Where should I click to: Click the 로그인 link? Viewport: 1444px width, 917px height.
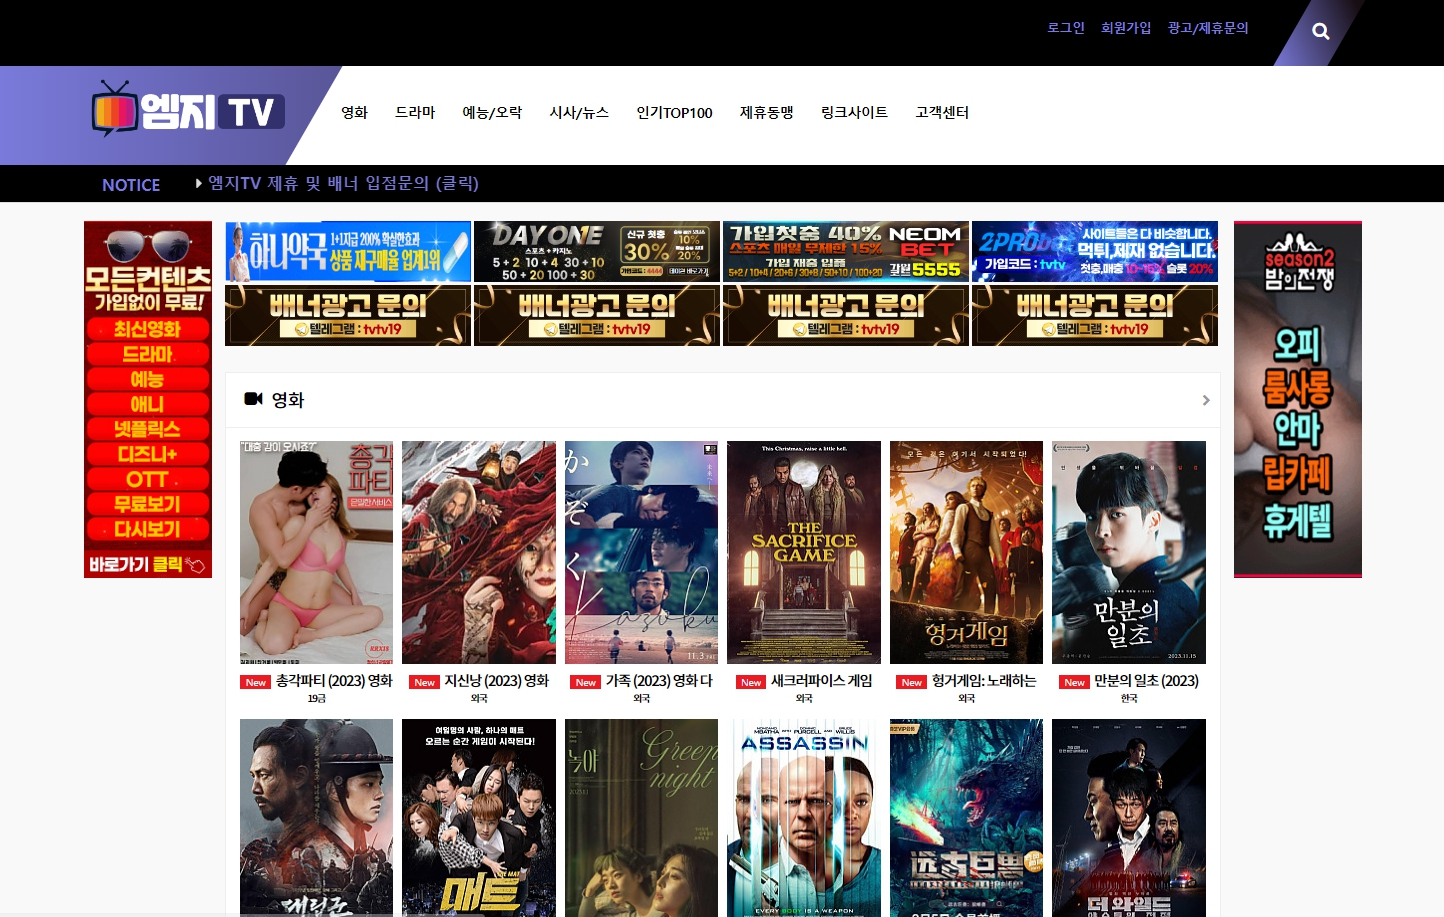(x=1066, y=28)
